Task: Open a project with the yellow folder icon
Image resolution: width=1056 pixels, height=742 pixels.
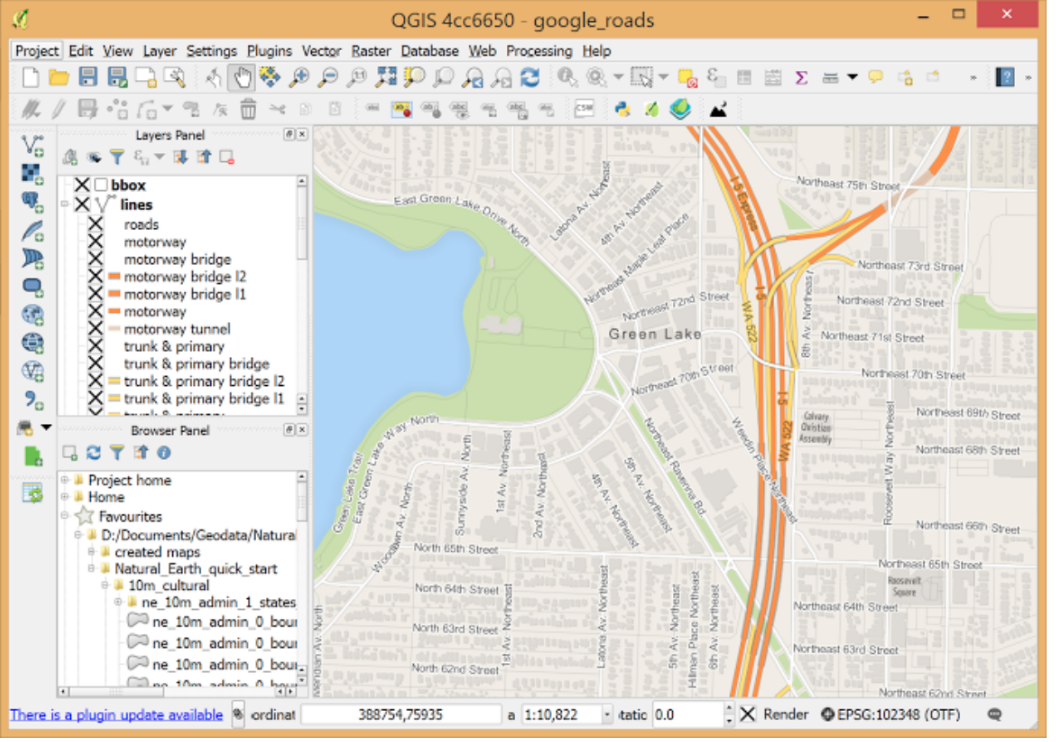Action: click(x=59, y=77)
